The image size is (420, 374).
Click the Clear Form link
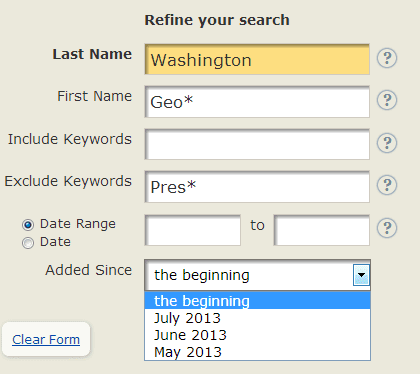coord(46,340)
